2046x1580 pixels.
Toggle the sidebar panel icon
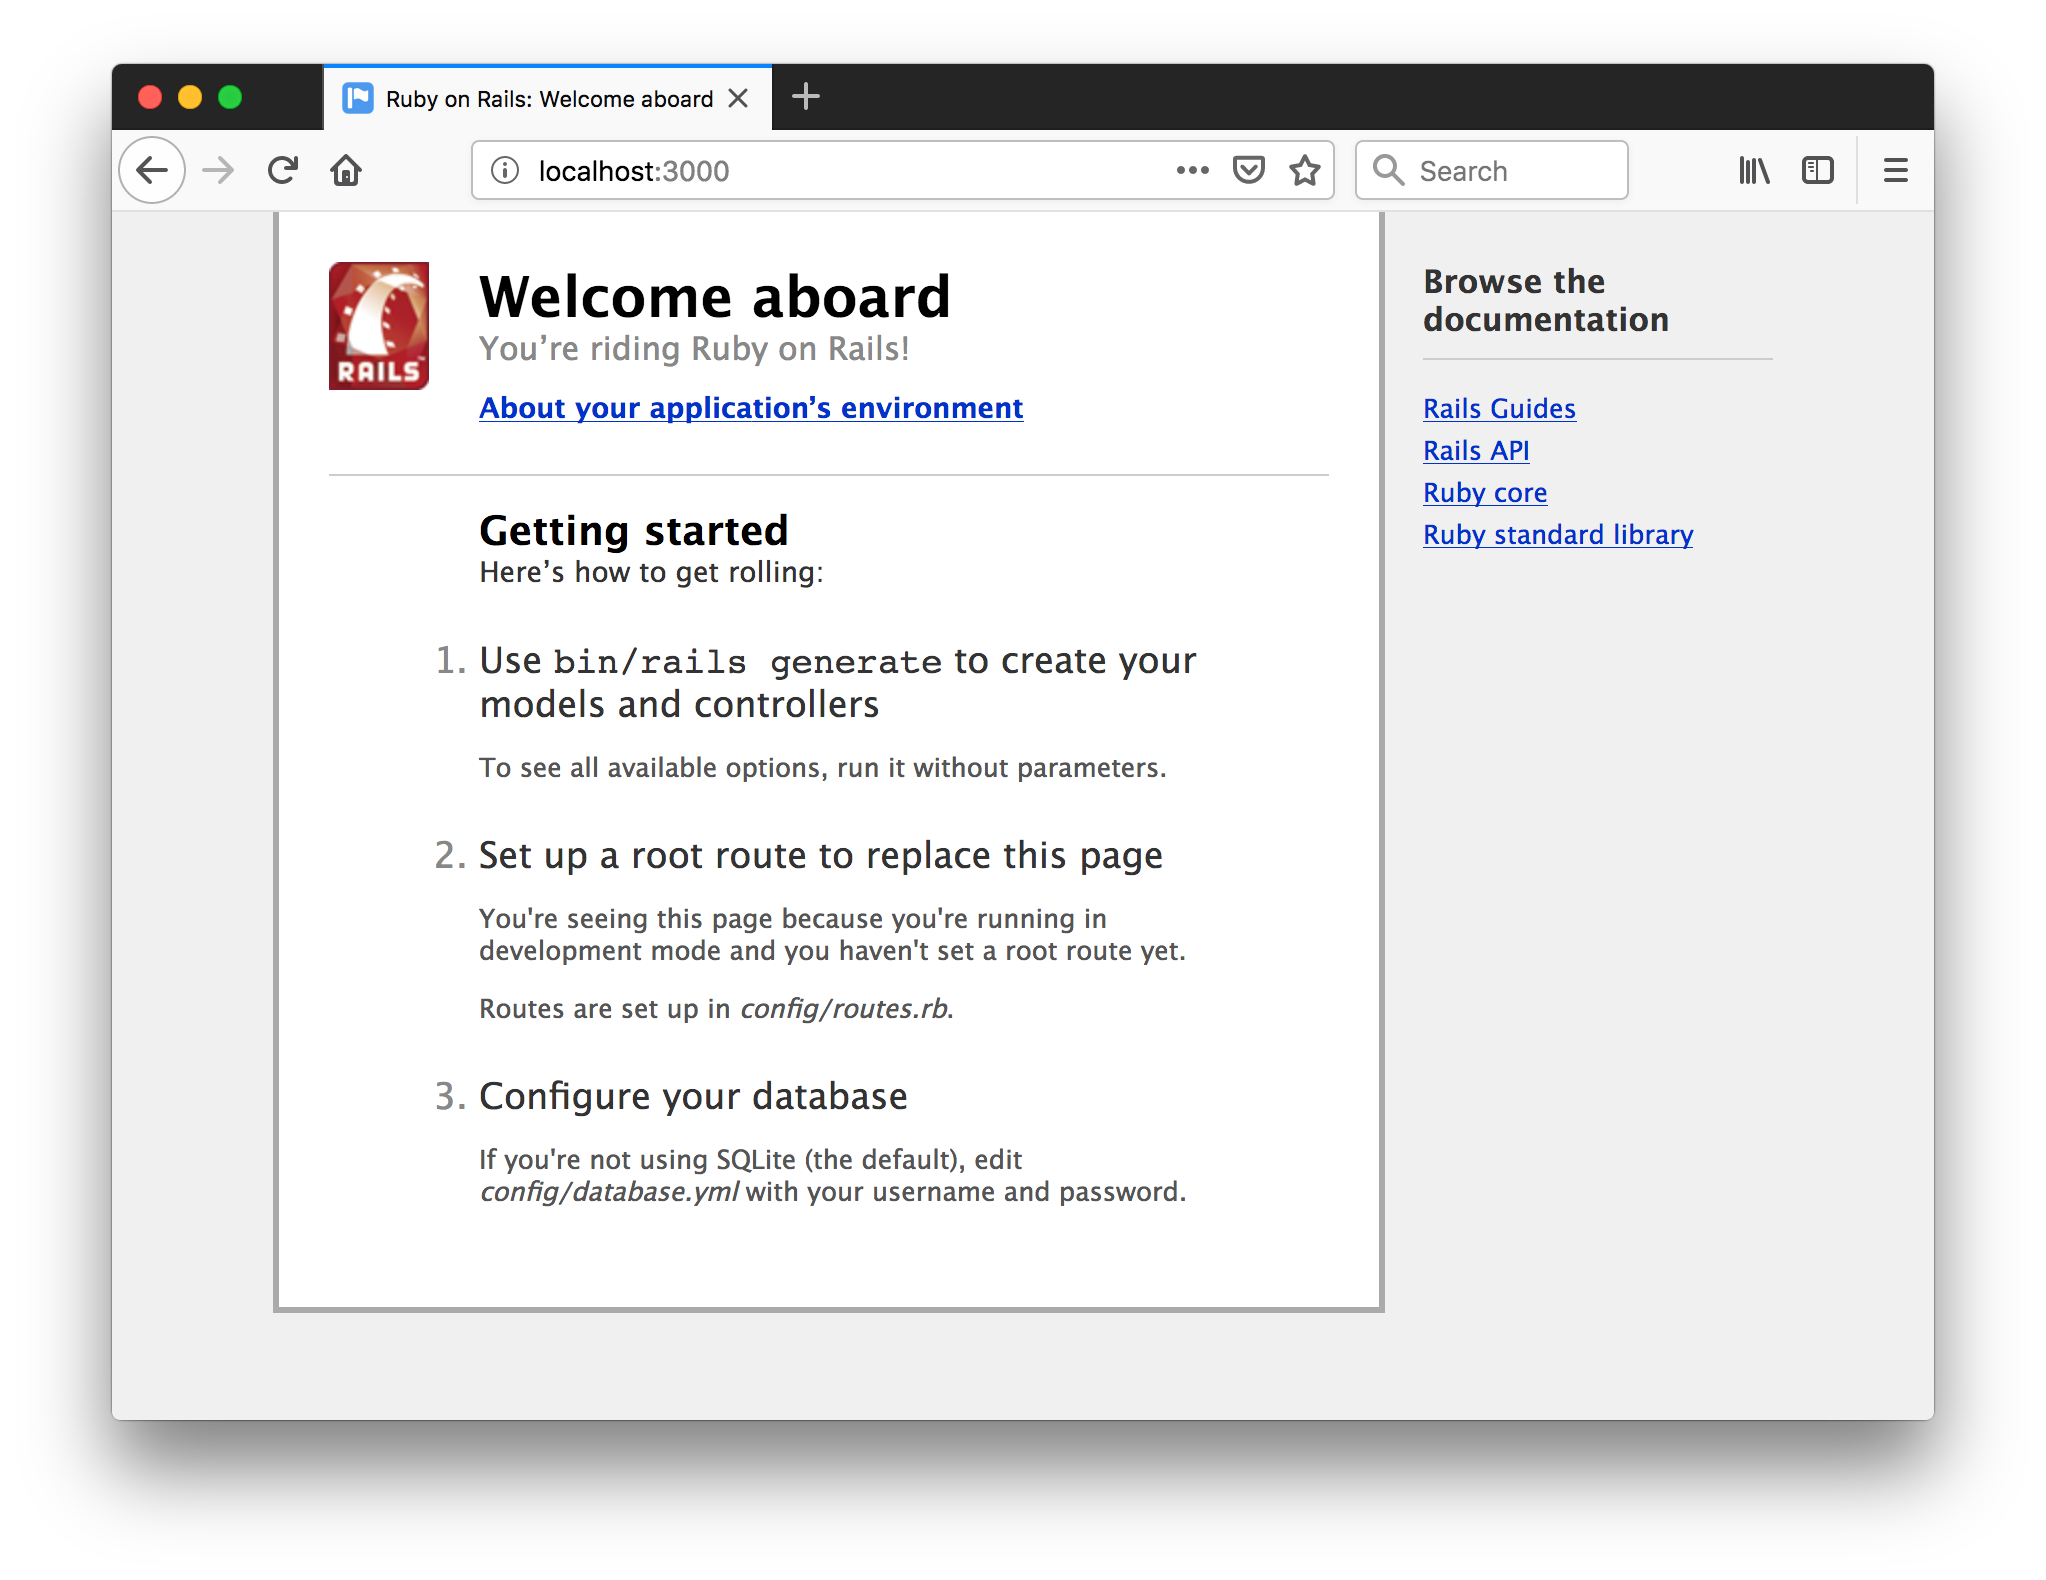click(x=1818, y=170)
